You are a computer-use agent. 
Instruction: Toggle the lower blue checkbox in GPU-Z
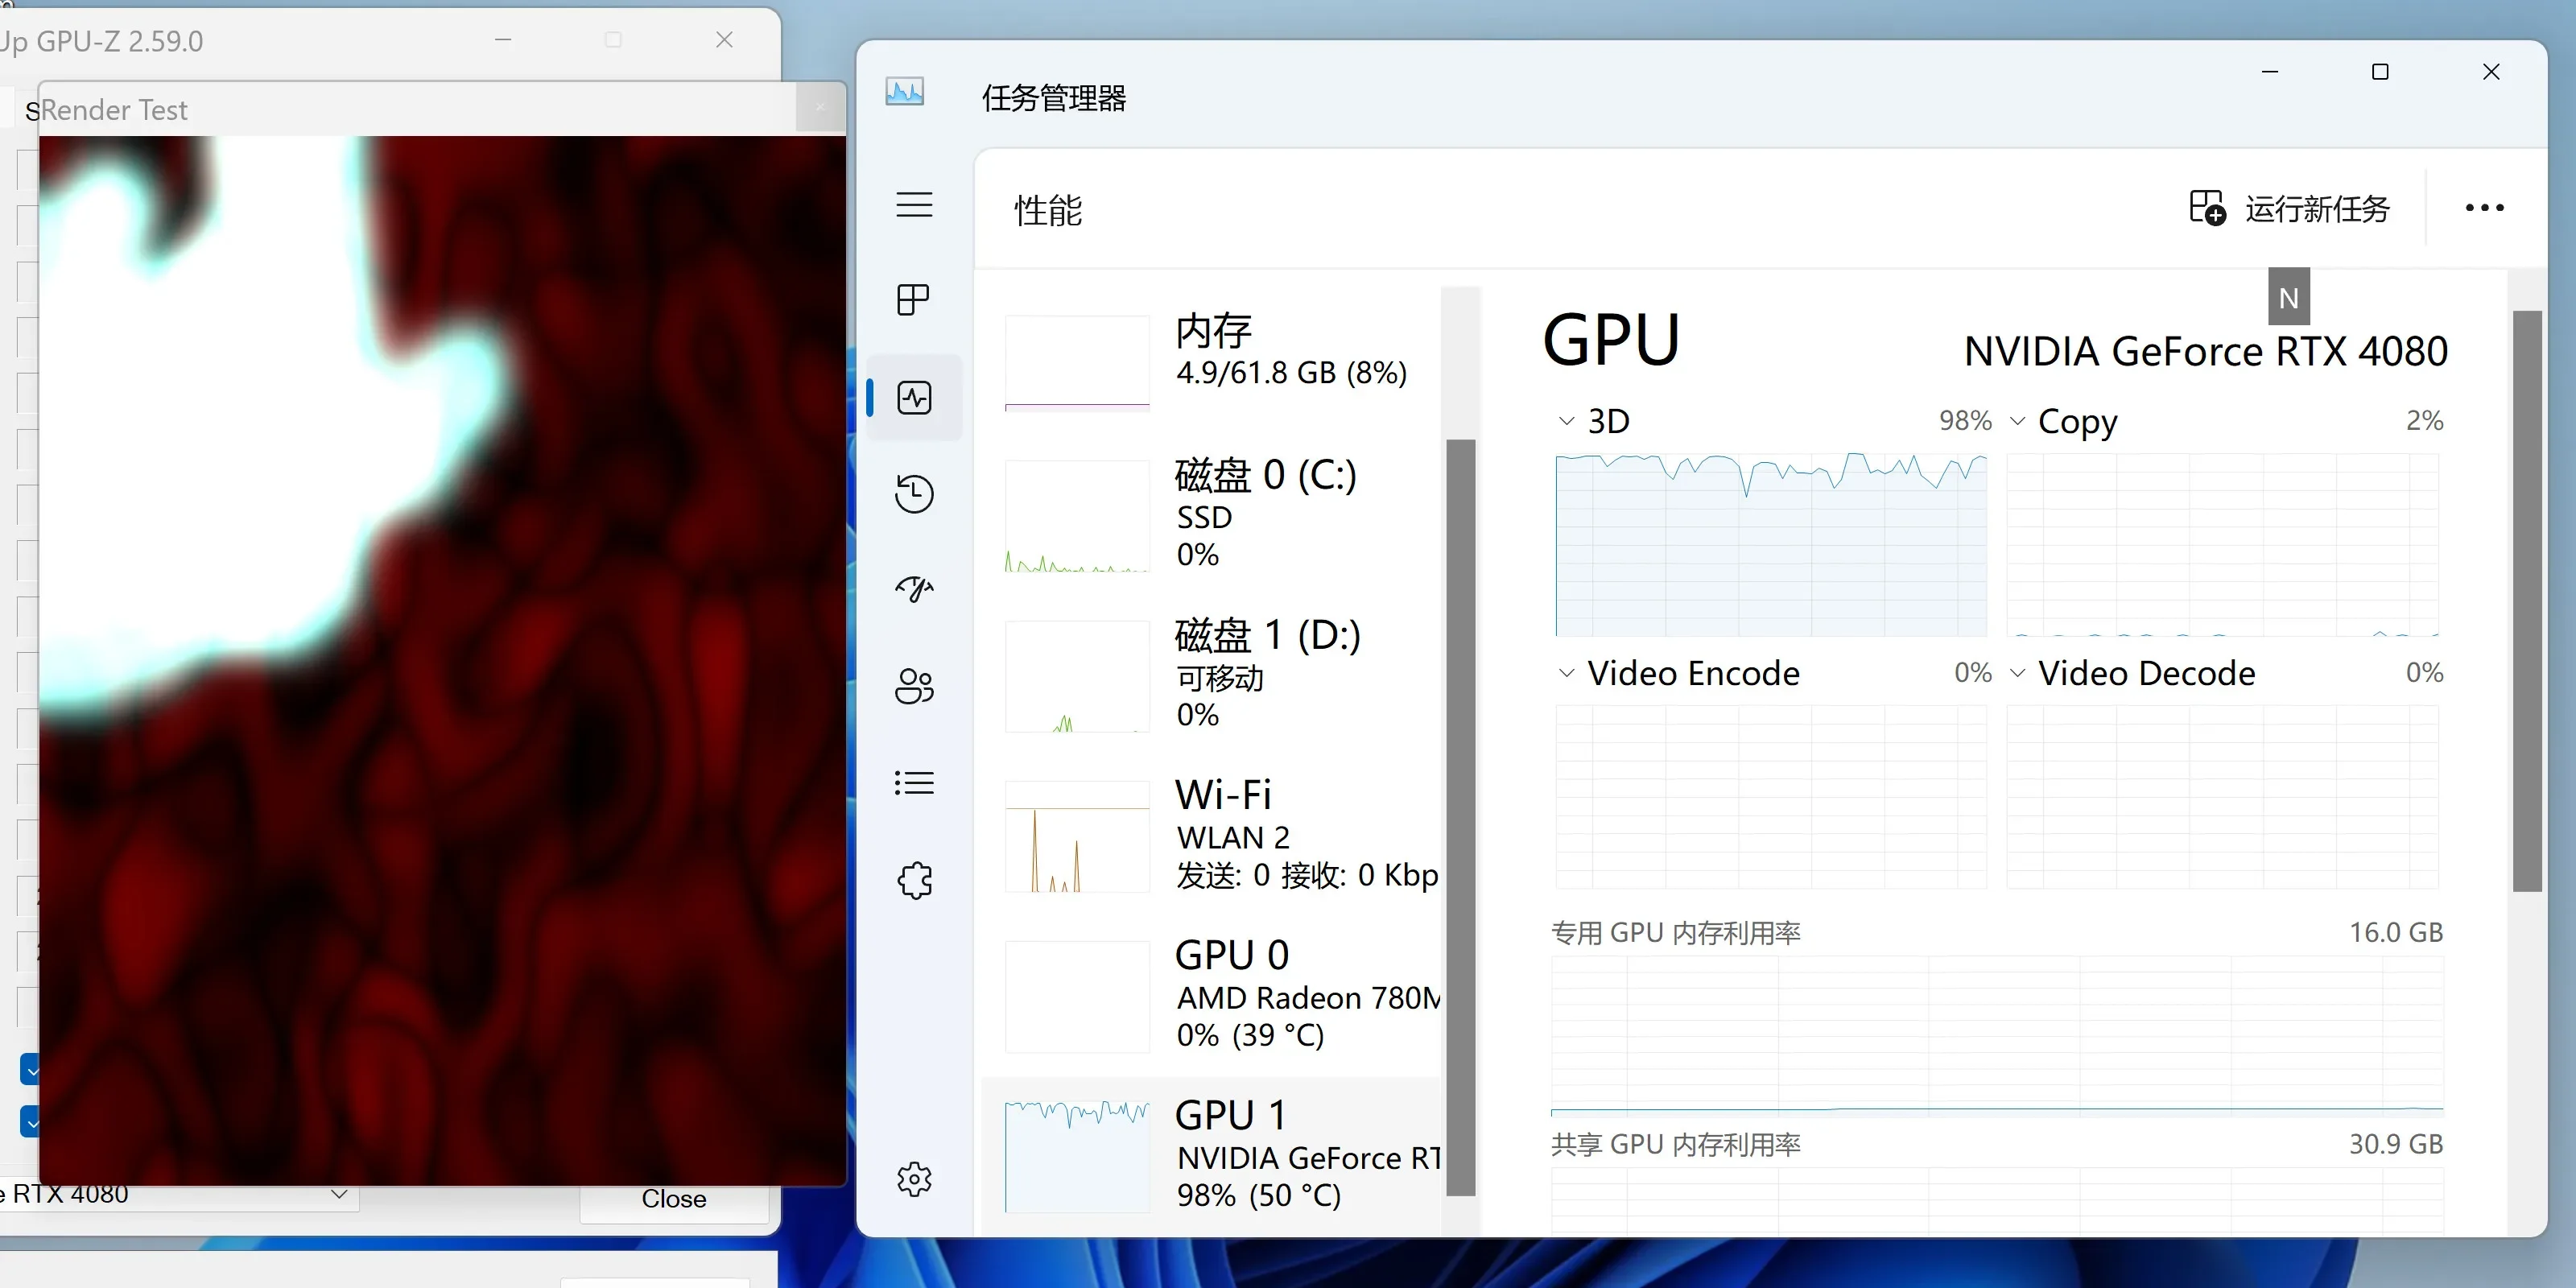[30, 1122]
